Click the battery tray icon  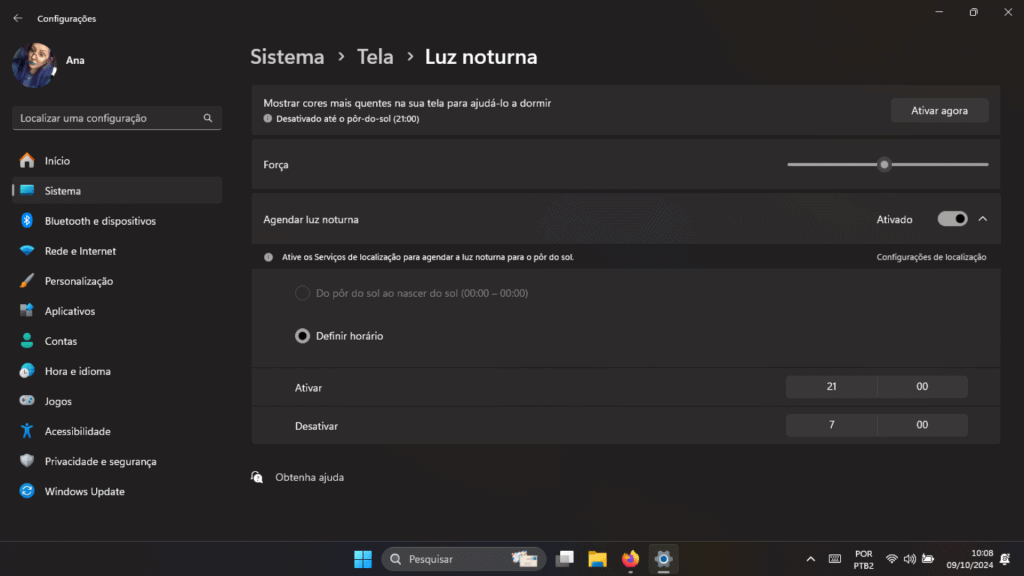point(927,559)
